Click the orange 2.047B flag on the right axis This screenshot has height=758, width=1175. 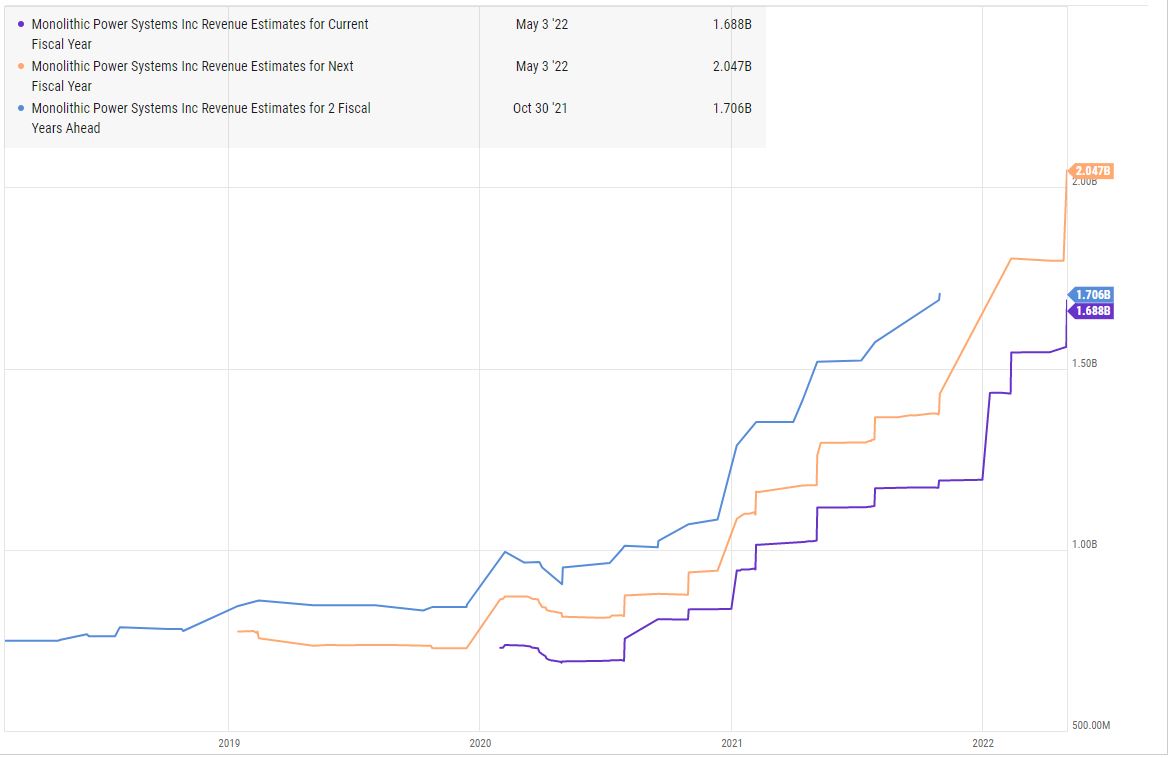click(1091, 171)
